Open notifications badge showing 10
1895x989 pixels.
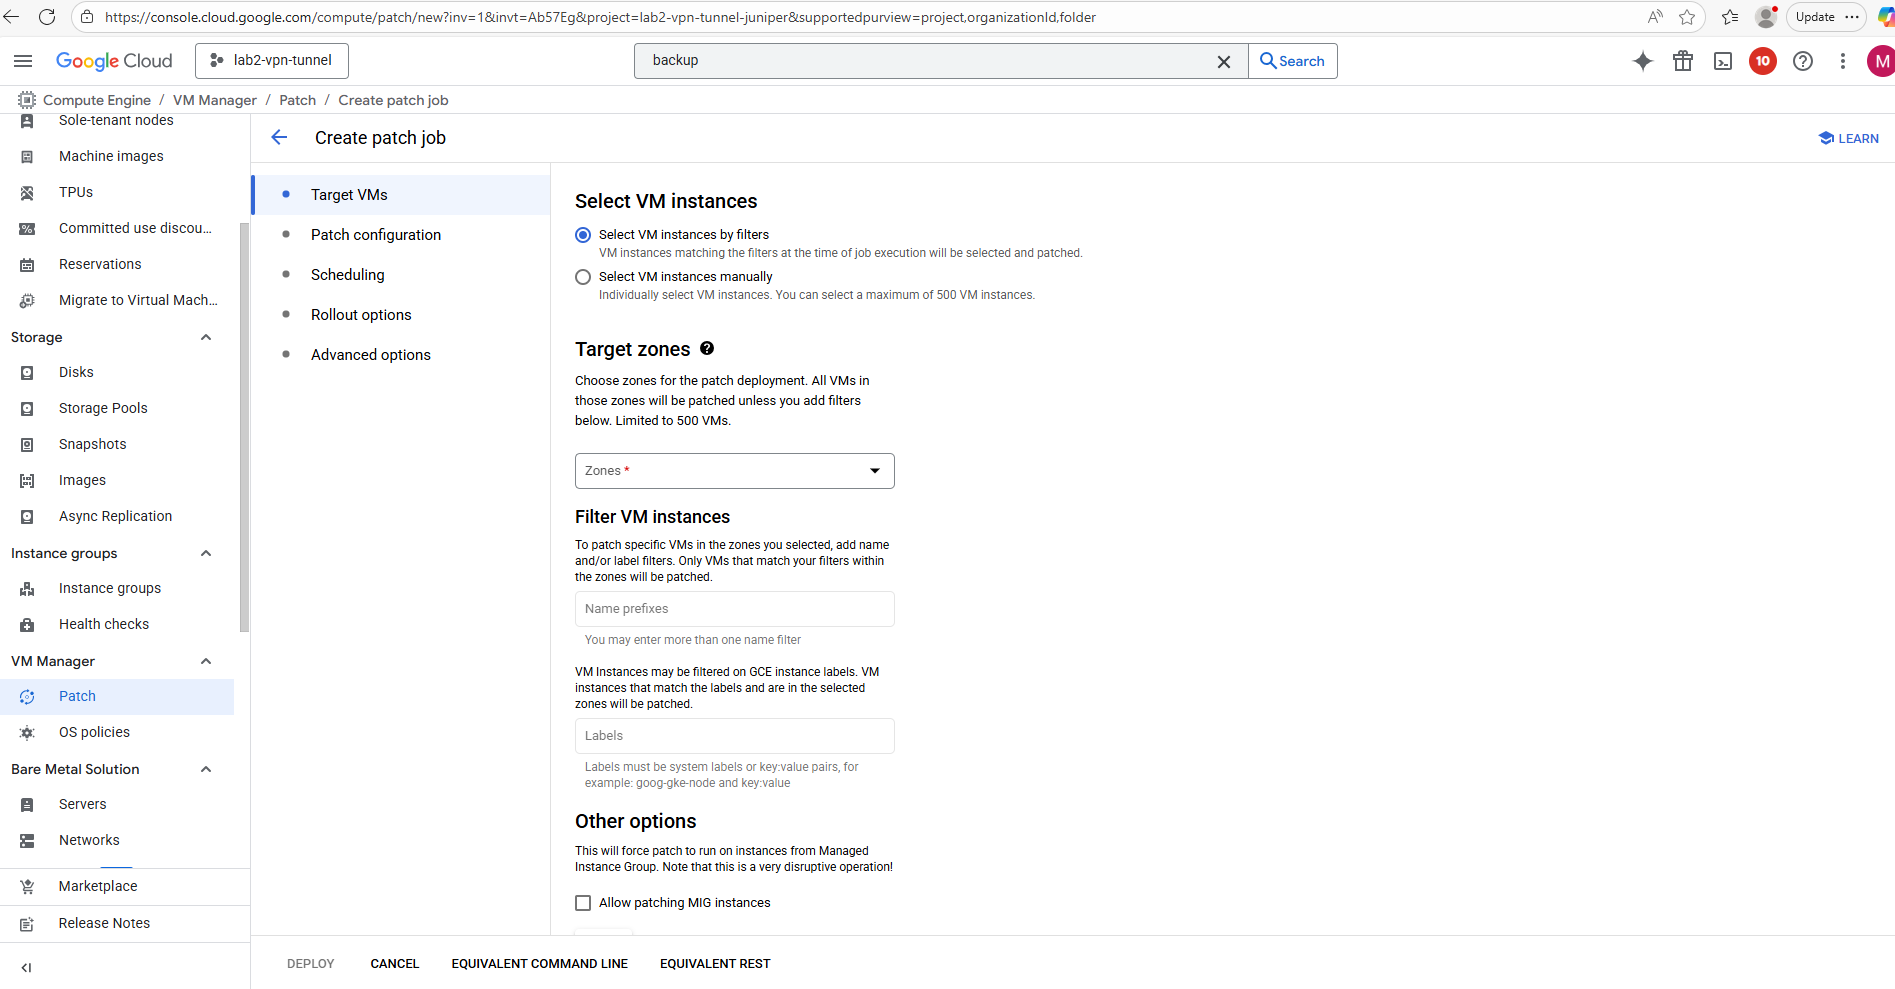(x=1763, y=61)
